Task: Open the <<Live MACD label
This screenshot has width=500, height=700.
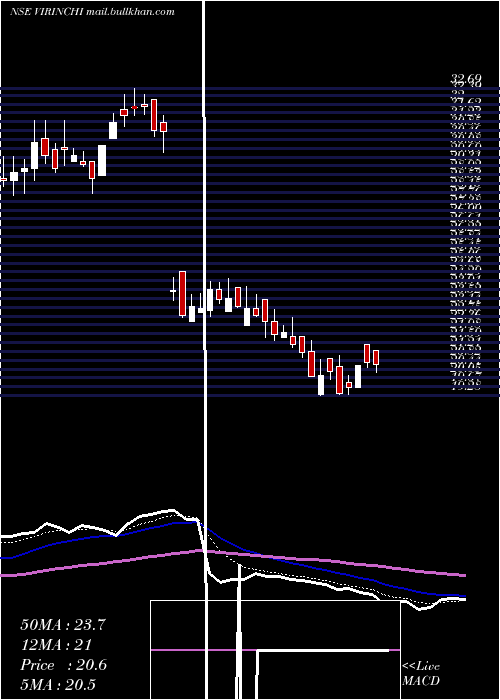Action: (x=421, y=674)
